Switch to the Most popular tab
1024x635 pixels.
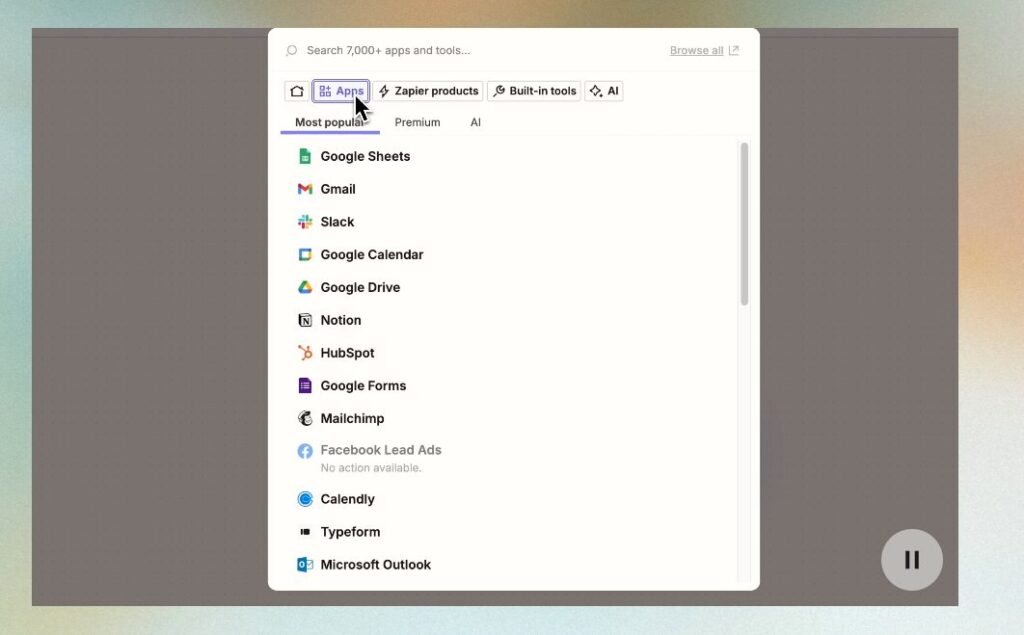[x=330, y=122]
